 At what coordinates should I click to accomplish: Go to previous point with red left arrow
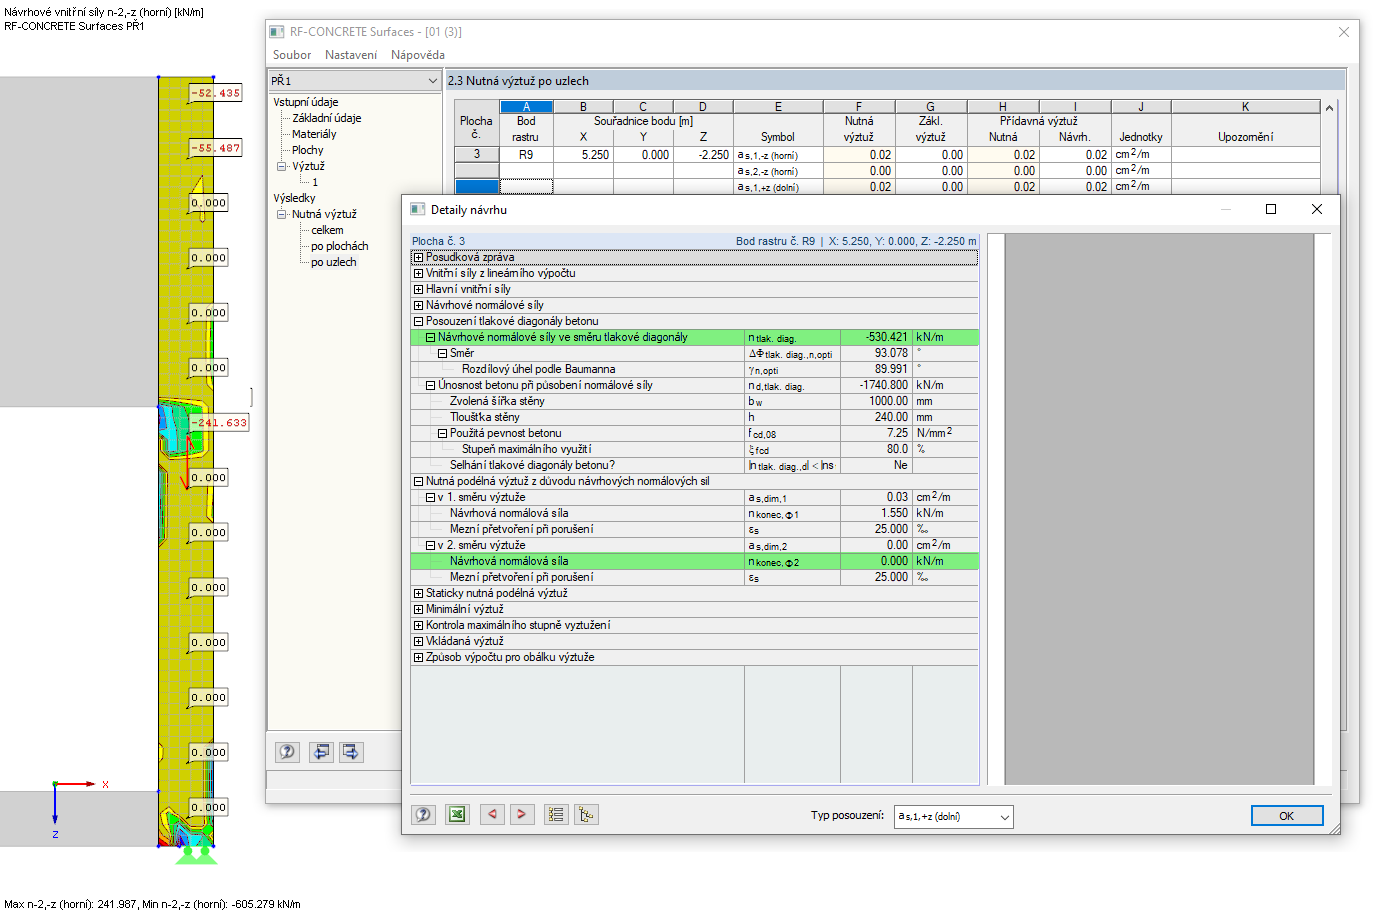[x=492, y=815]
